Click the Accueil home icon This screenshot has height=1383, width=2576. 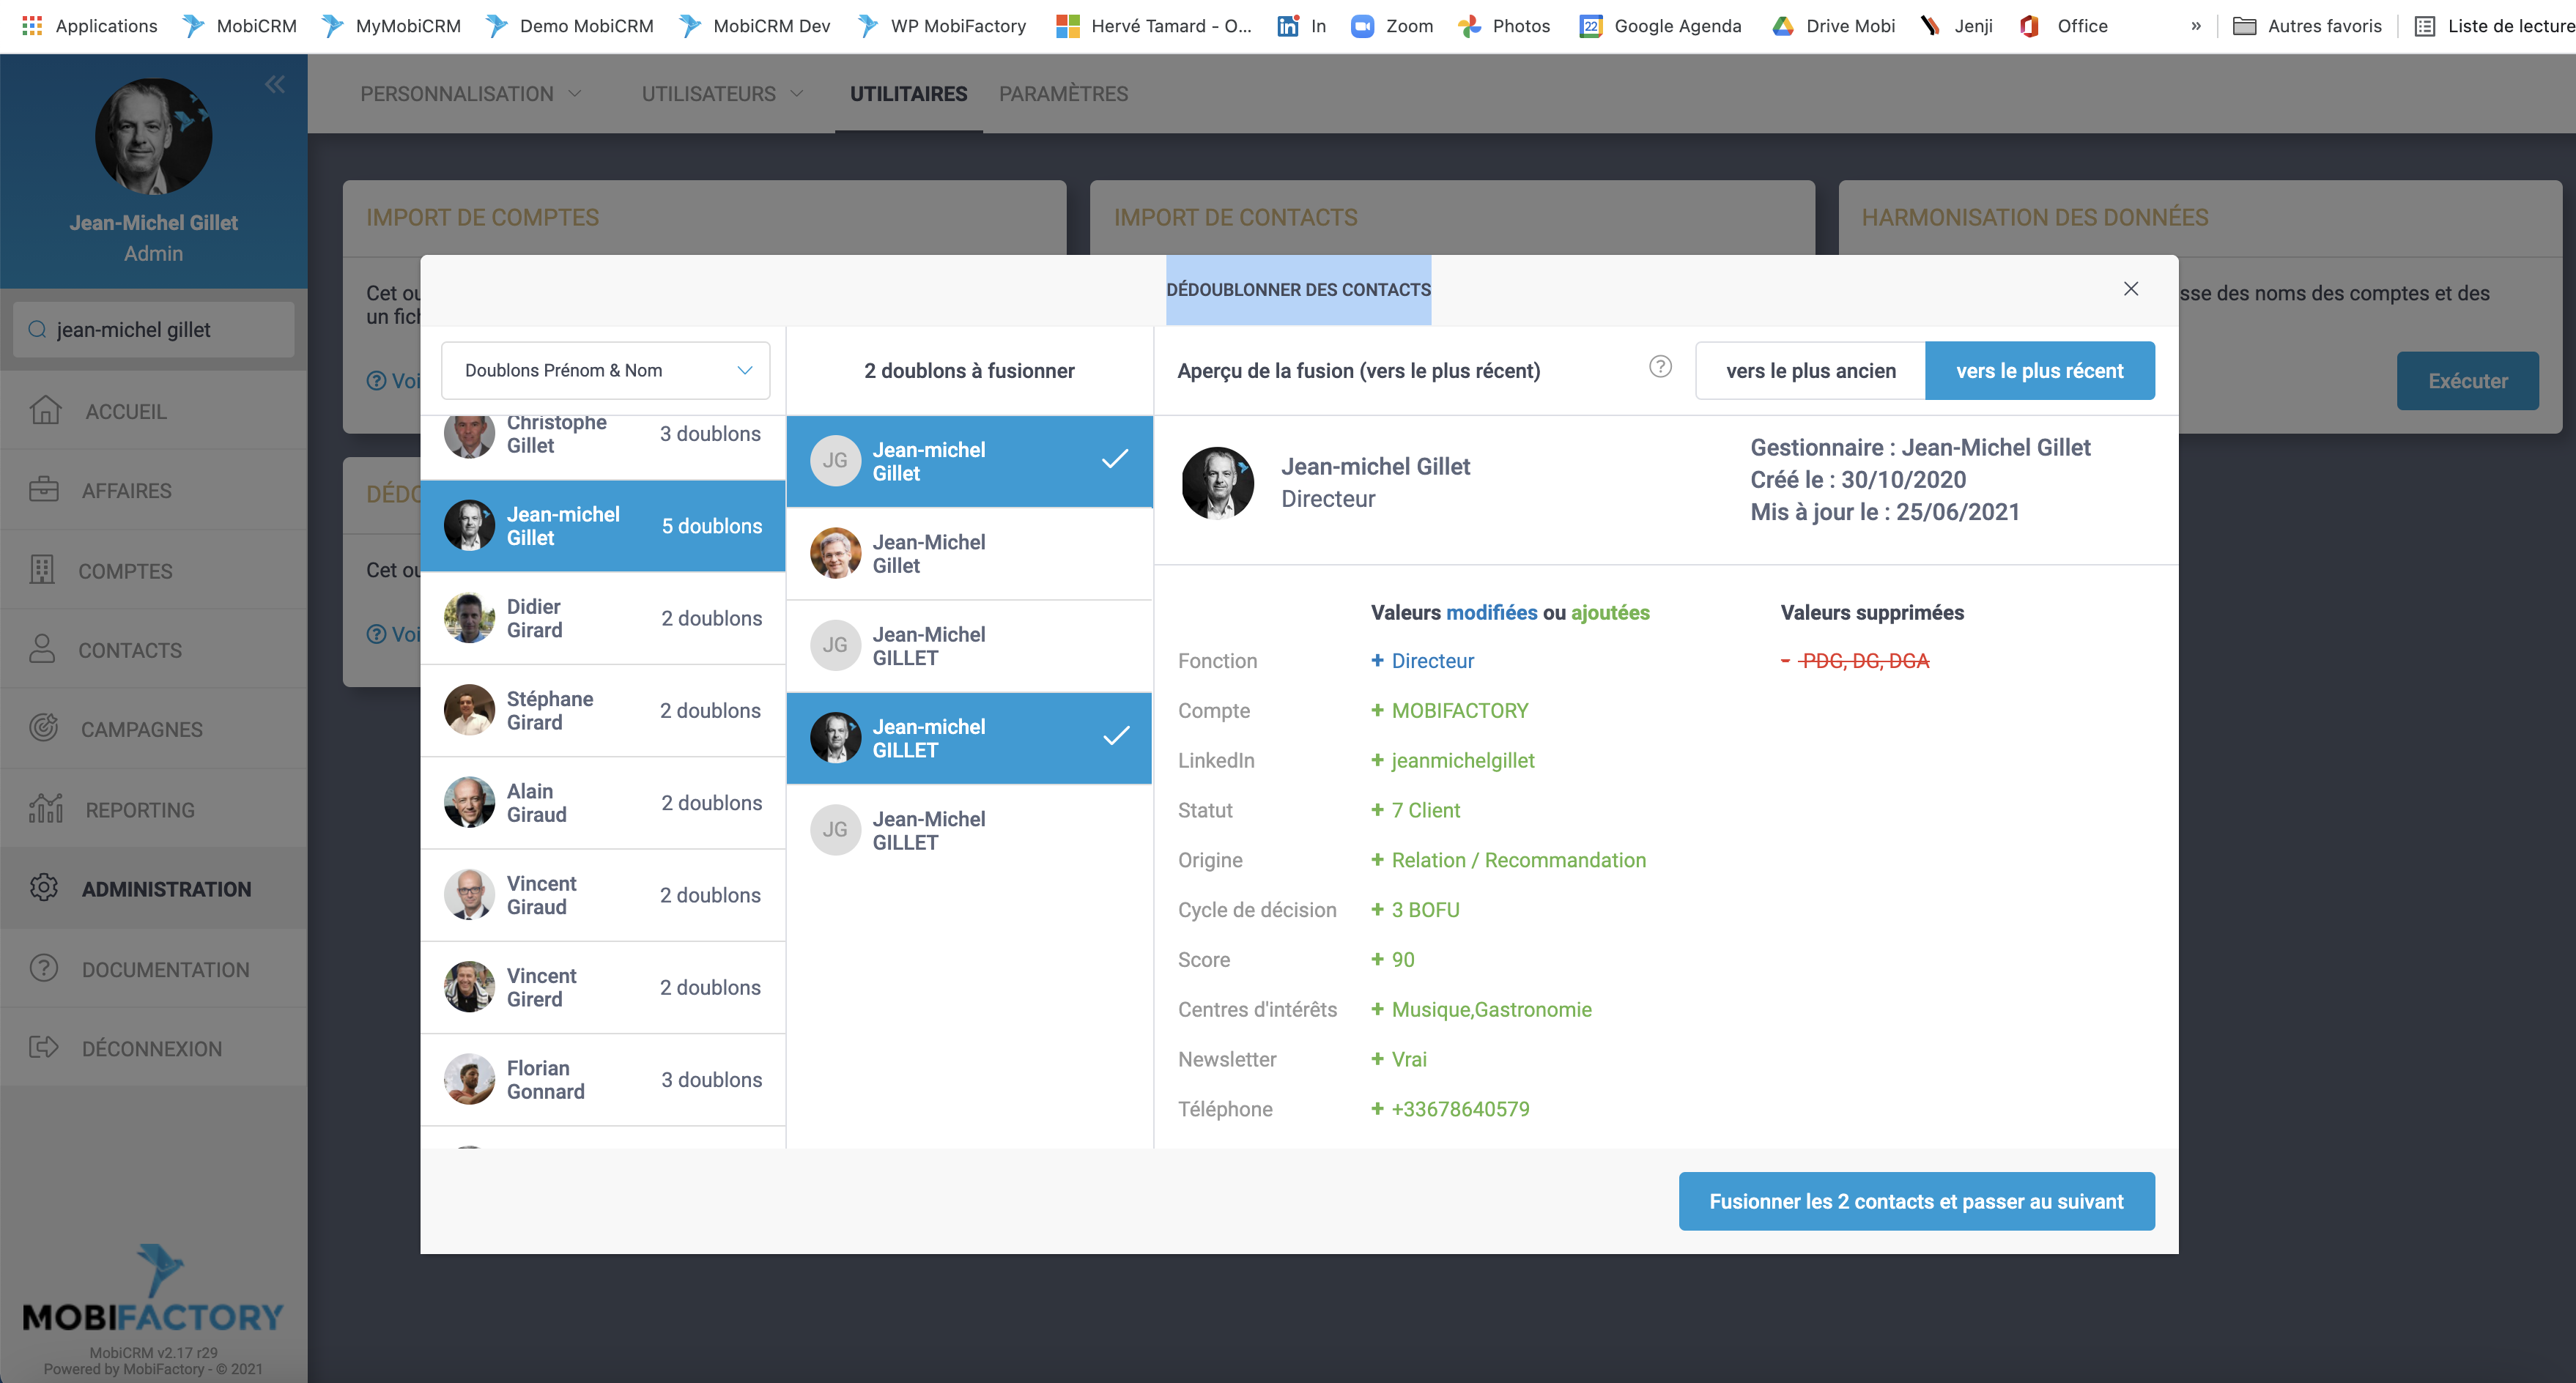[x=45, y=410]
